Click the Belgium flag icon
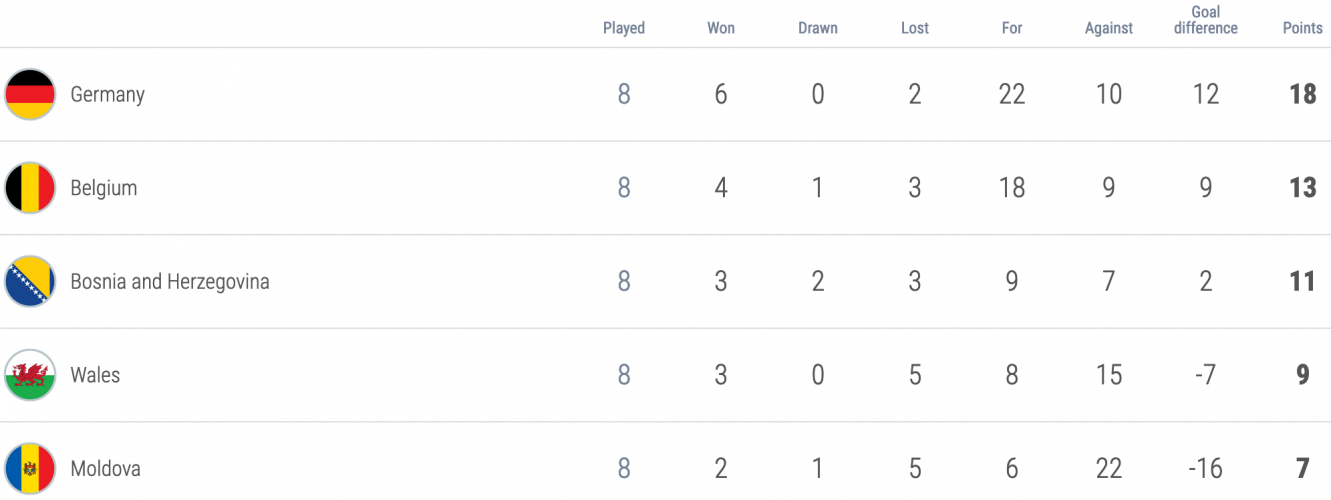Image resolution: width=1331 pixels, height=500 pixels. [30, 188]
